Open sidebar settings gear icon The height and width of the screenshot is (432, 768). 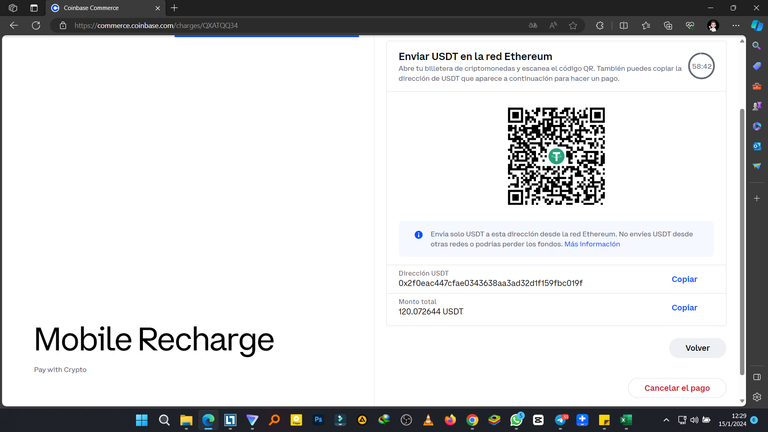click(757, 397)
